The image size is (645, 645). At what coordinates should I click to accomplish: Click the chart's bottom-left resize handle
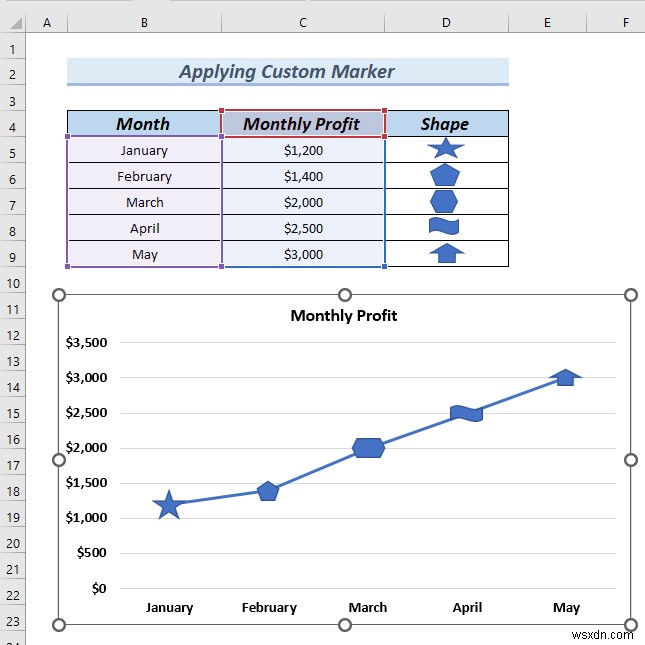pyautogui.click(x=59, y=625)
